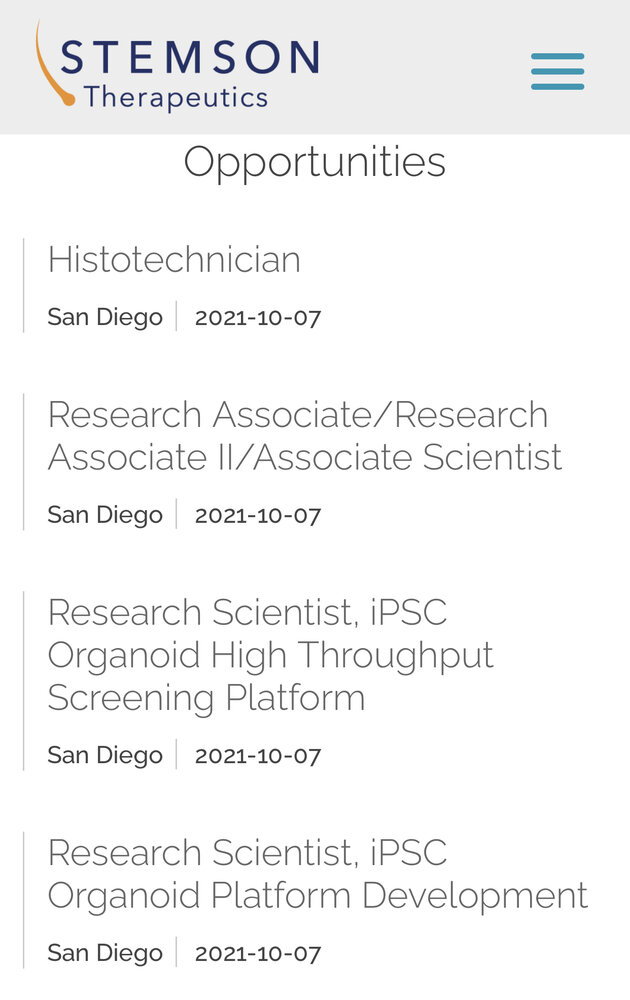Click date under High Throughput Screening job
630x1000 pixels.
pyautogui.click(x=258, y=755)
